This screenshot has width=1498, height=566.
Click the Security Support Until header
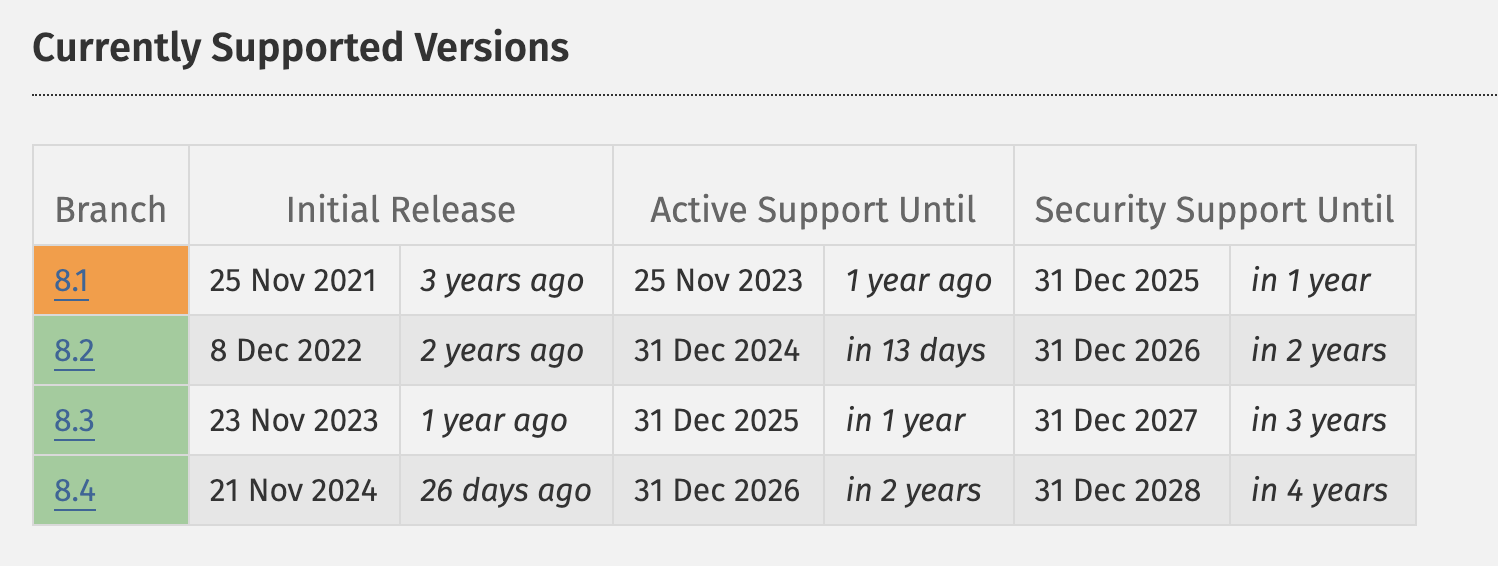coord(1215,210)
